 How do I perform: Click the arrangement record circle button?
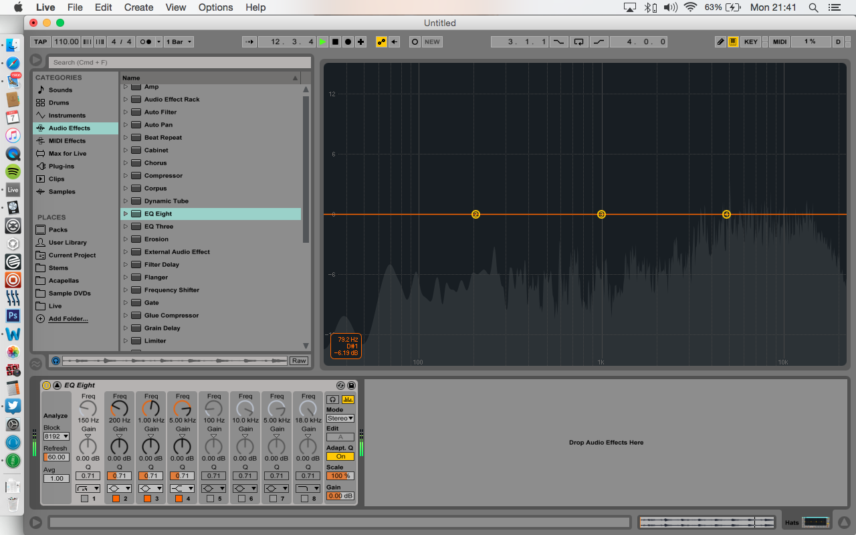click(x=348, y=41)
